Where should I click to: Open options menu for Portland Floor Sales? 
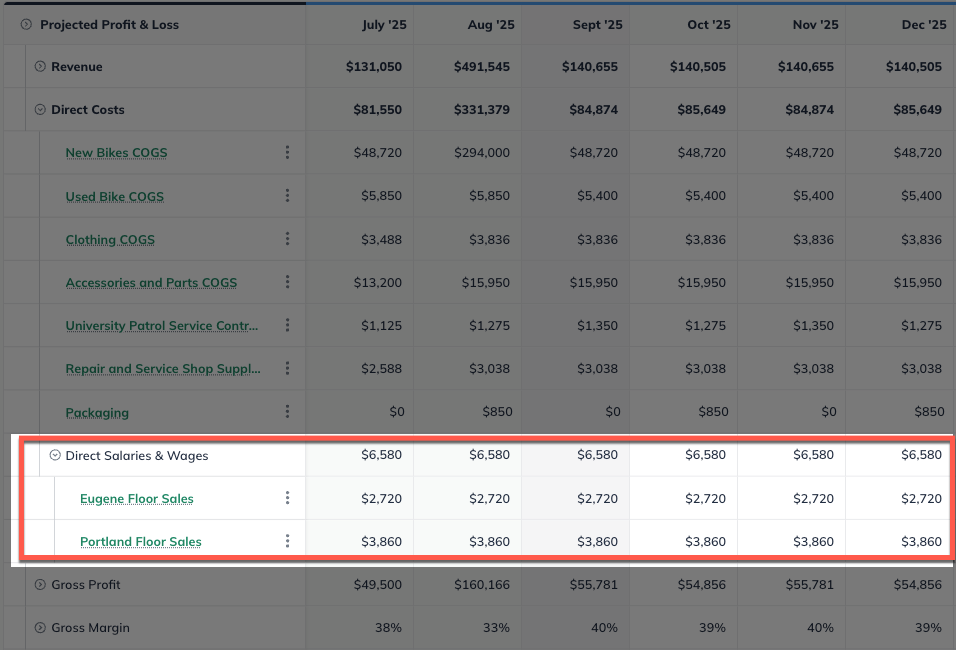(x=287, y=541)
